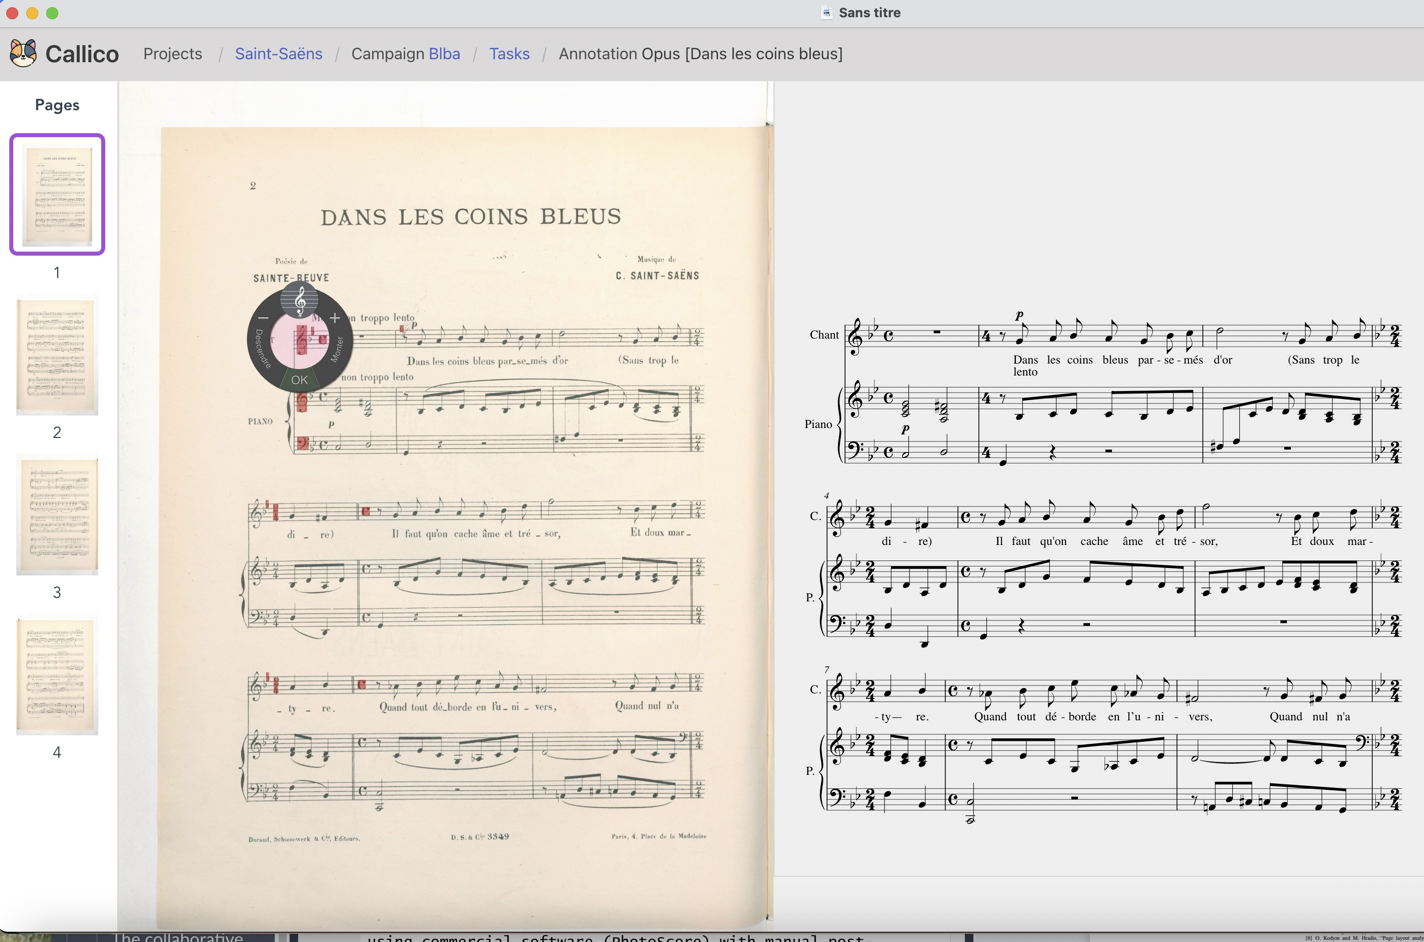1424x942 pixels.
Task: Choose Monter in the radial menu
Action: pyautogui.click(x=337, y=349)
